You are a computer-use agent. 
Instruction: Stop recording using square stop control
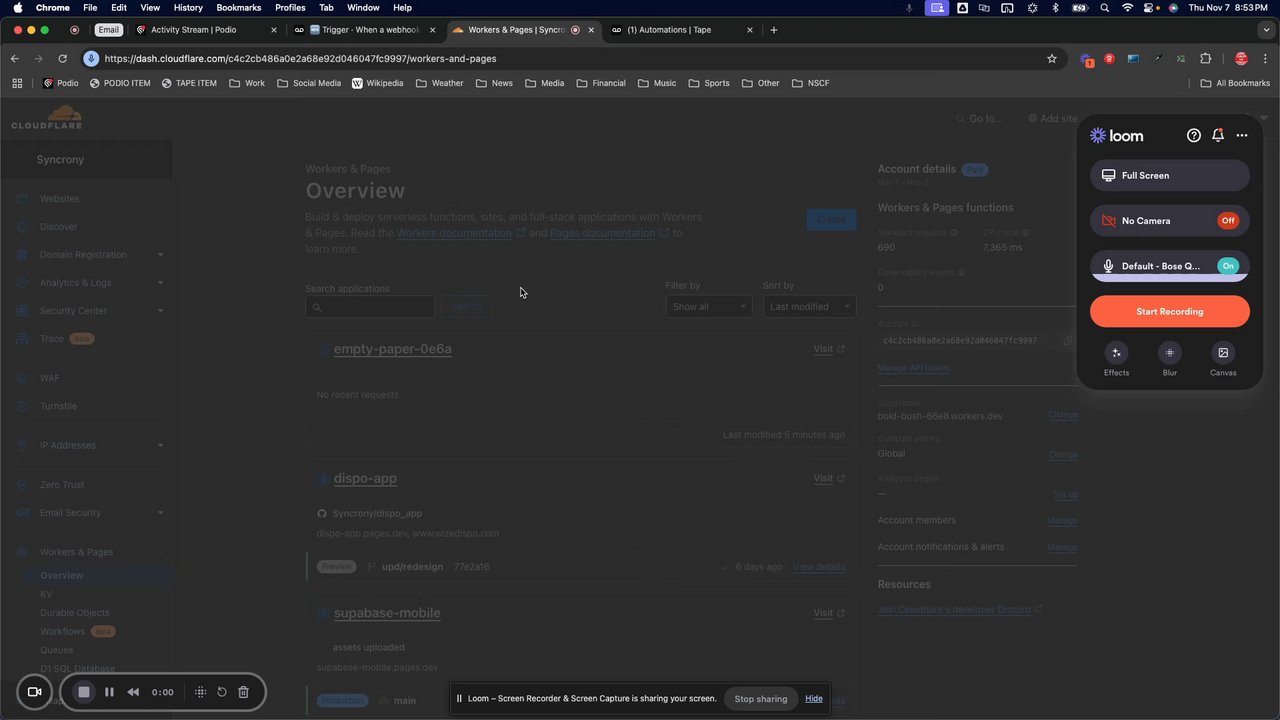pos(84,692)
